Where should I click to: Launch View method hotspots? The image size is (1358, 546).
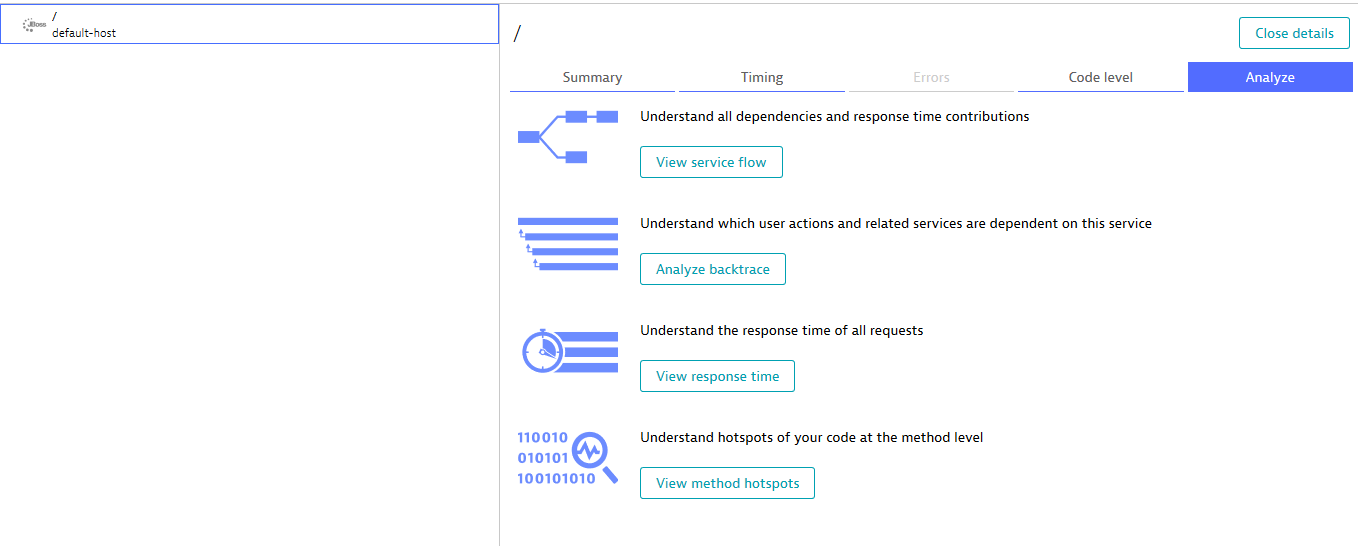click(727, 483)
